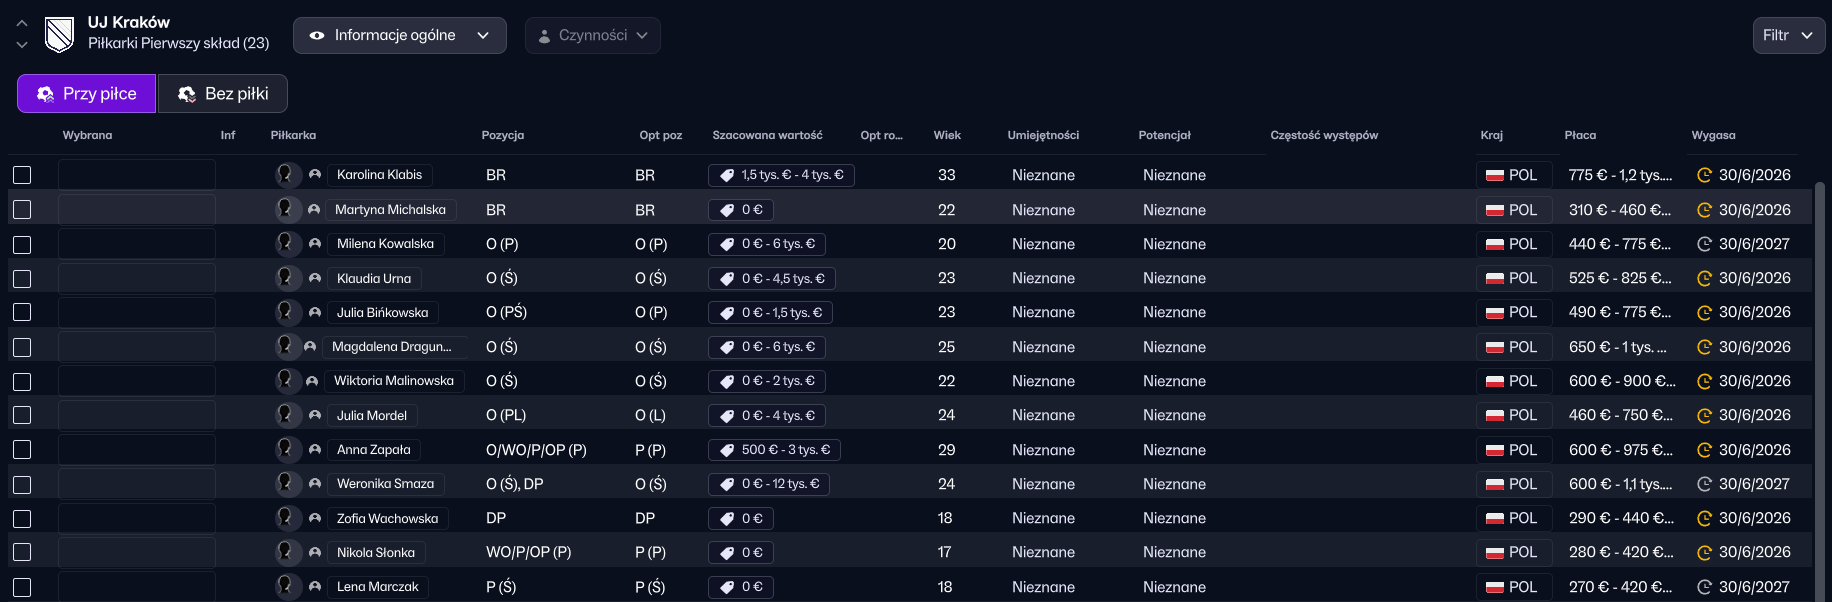Check the box for Lena Marczak
The image size is (1832, 602).
coord(22,587)
